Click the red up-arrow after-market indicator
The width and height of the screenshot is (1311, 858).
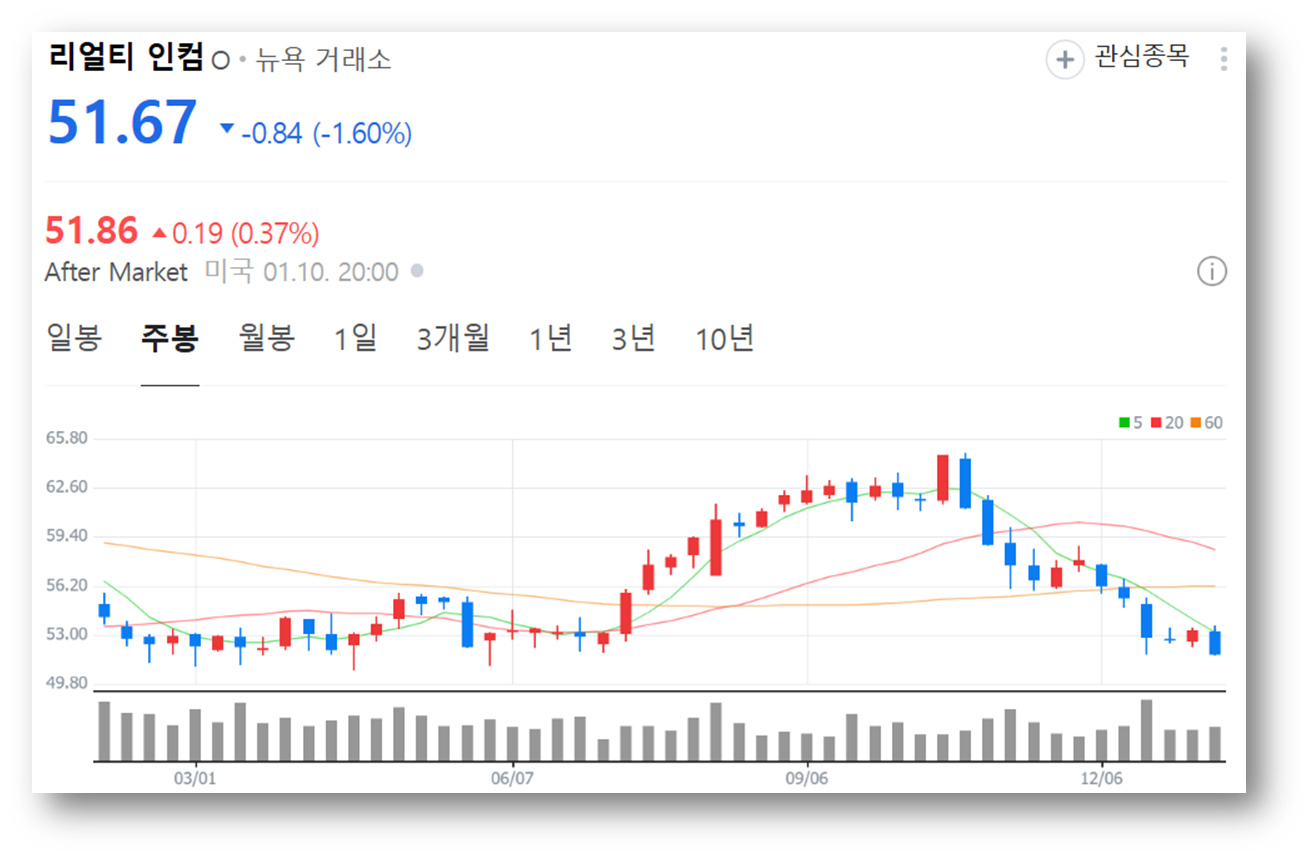coord(159,233)
